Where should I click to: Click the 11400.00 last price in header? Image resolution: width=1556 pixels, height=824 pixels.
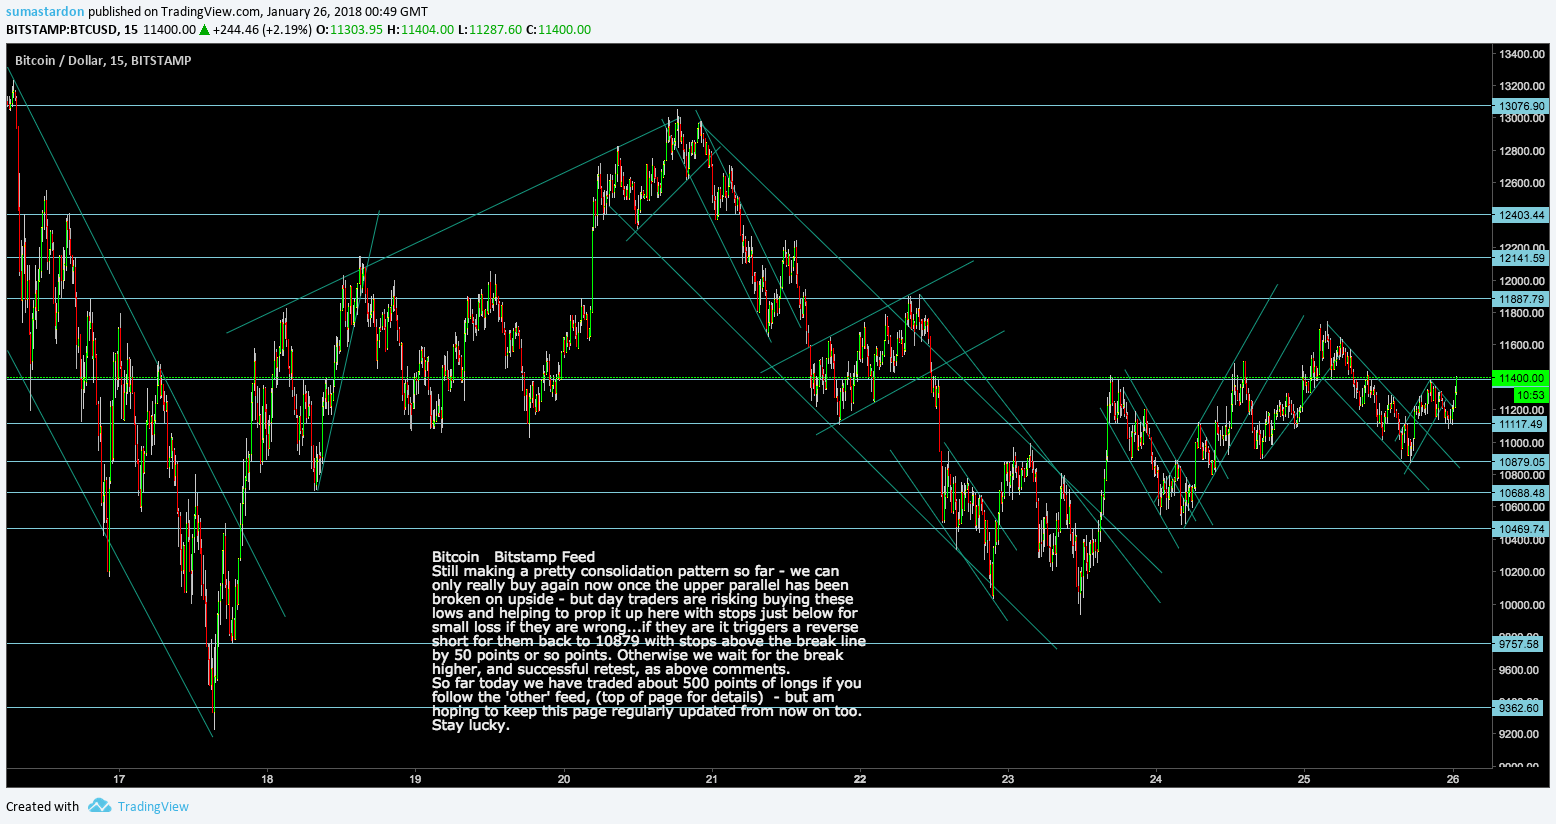pyautogui.click(x=169, y=29)
